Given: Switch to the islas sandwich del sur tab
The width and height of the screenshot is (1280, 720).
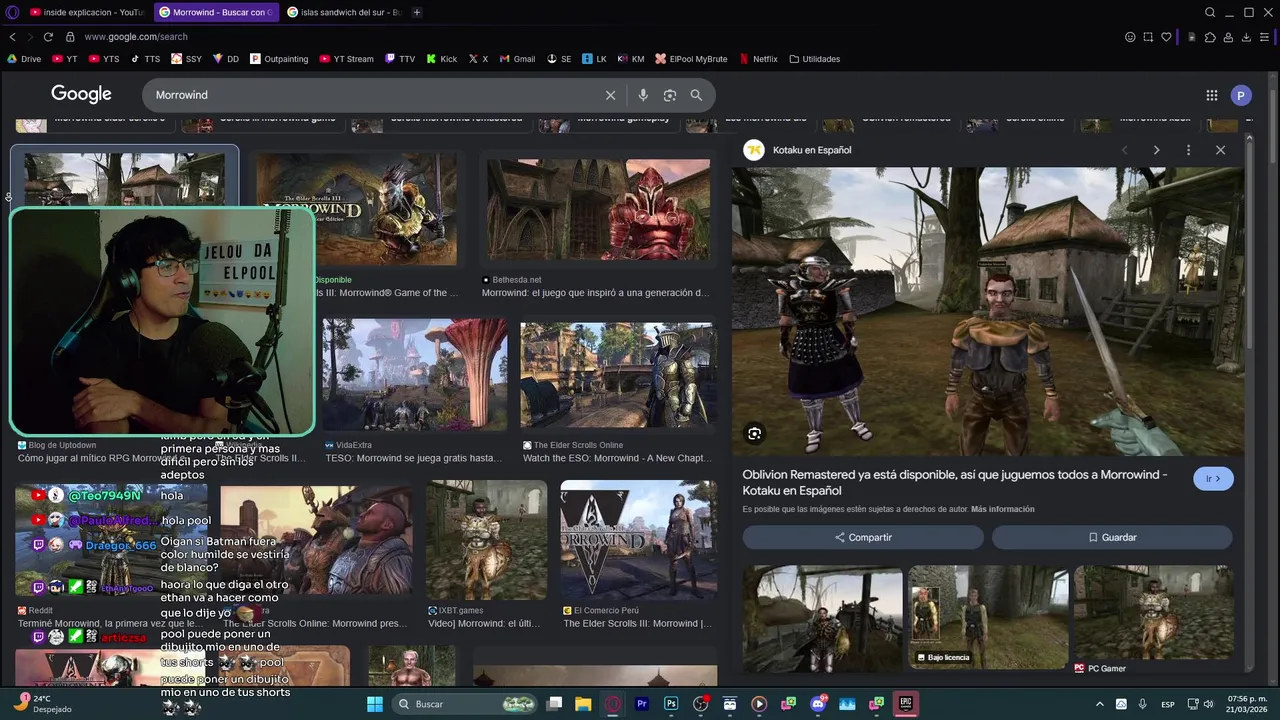Looking at the screenshot, I should pos(344,12).
